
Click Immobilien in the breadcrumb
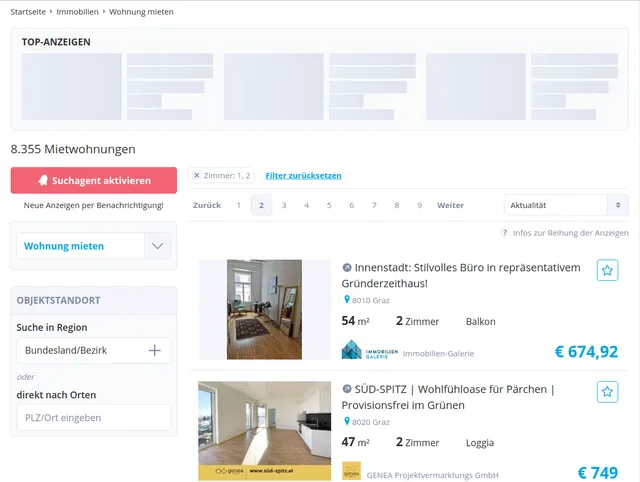77,12
